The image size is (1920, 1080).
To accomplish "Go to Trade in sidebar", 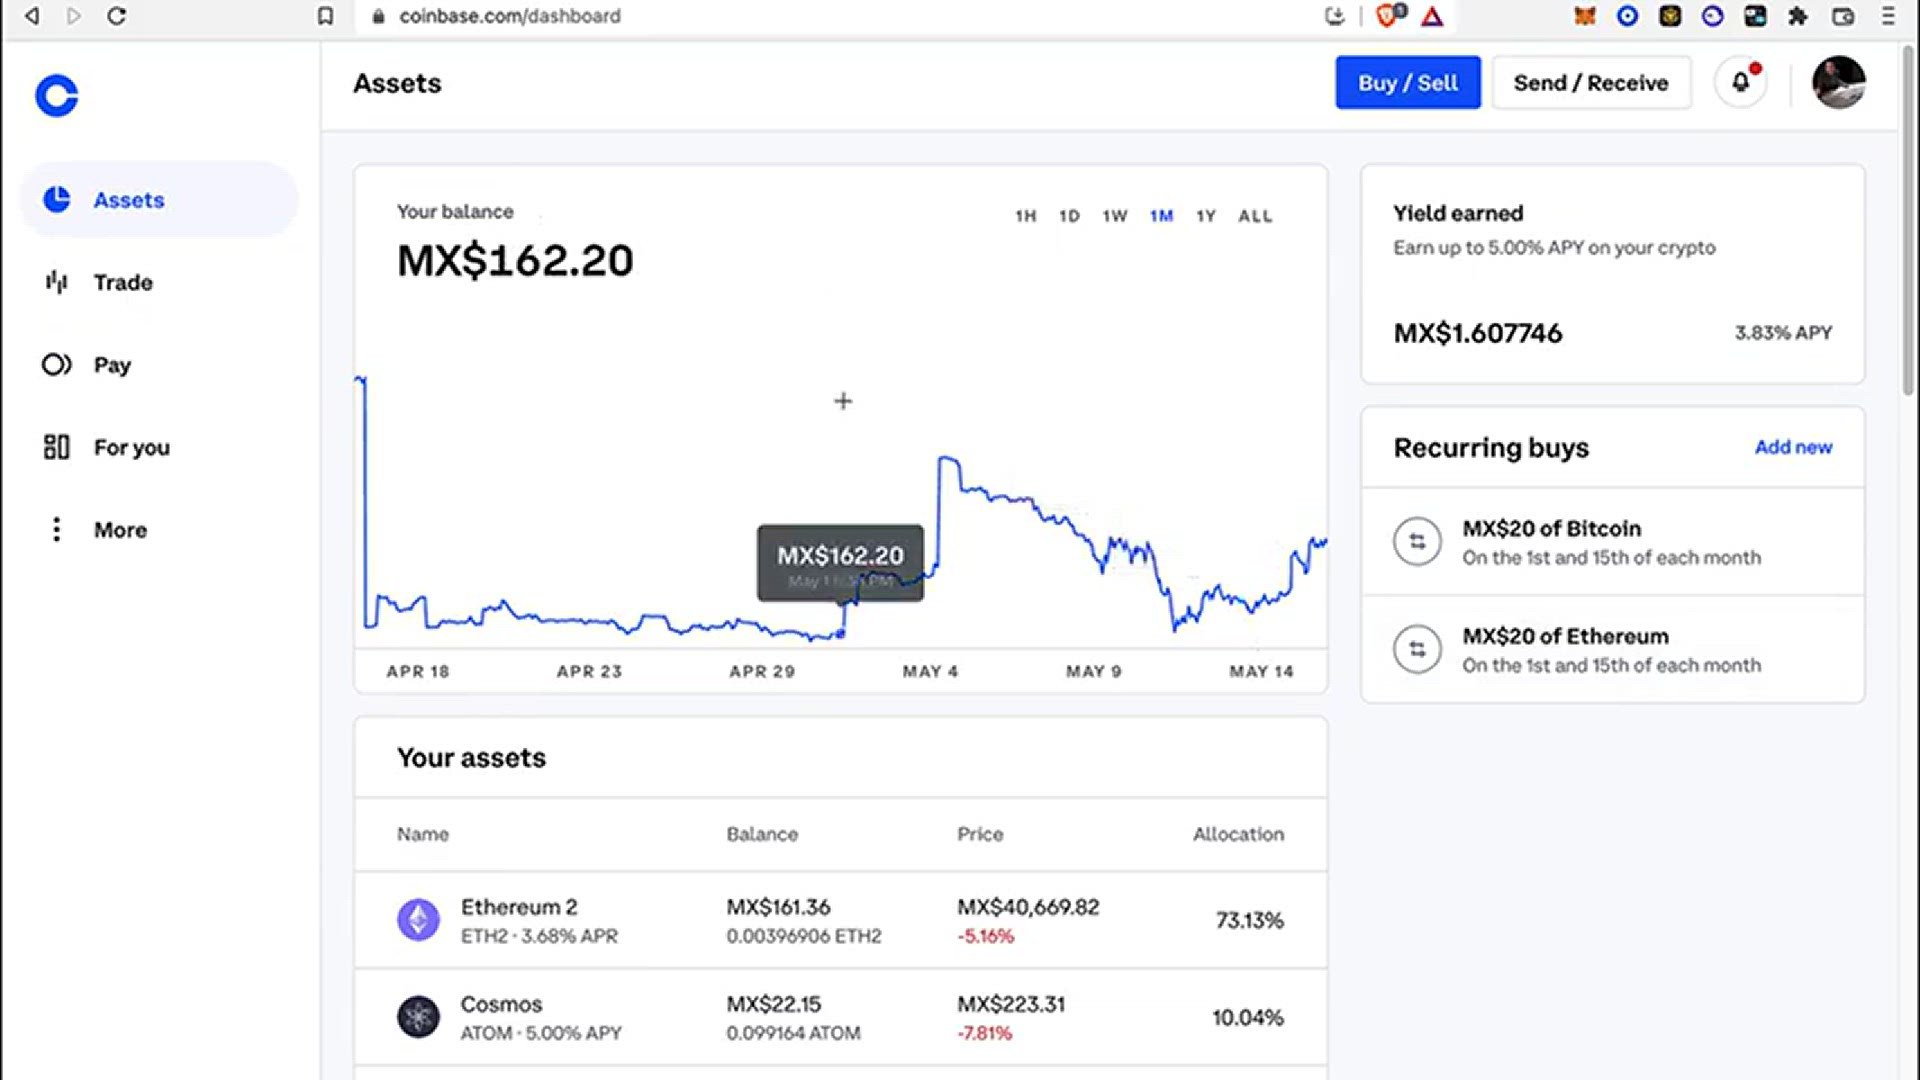I will point(122,283).
